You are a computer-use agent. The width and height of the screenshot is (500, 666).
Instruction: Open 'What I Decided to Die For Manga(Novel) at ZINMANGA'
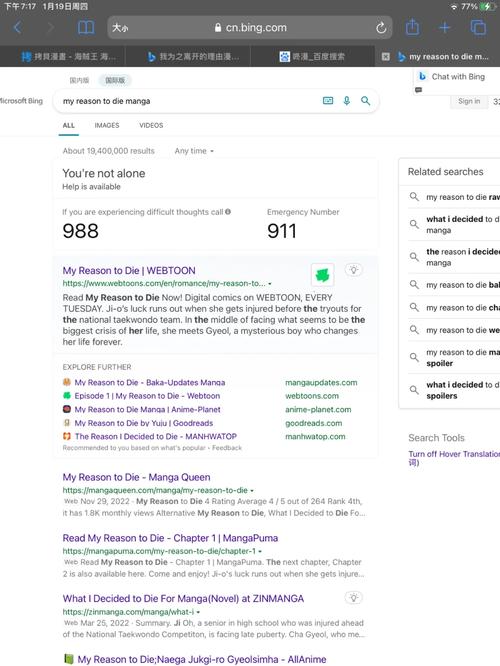coord(183,598)
